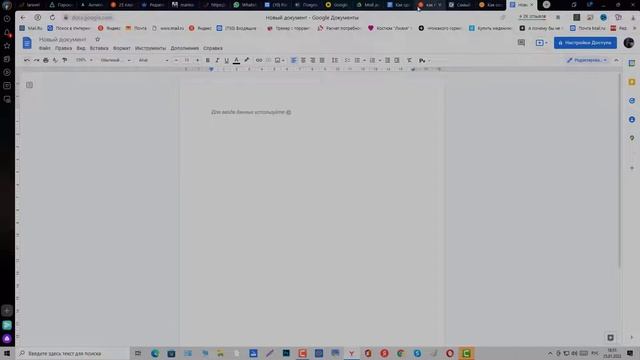The image size is (640, 360).
Task: Toggle bold formatting
Action: 208,60
